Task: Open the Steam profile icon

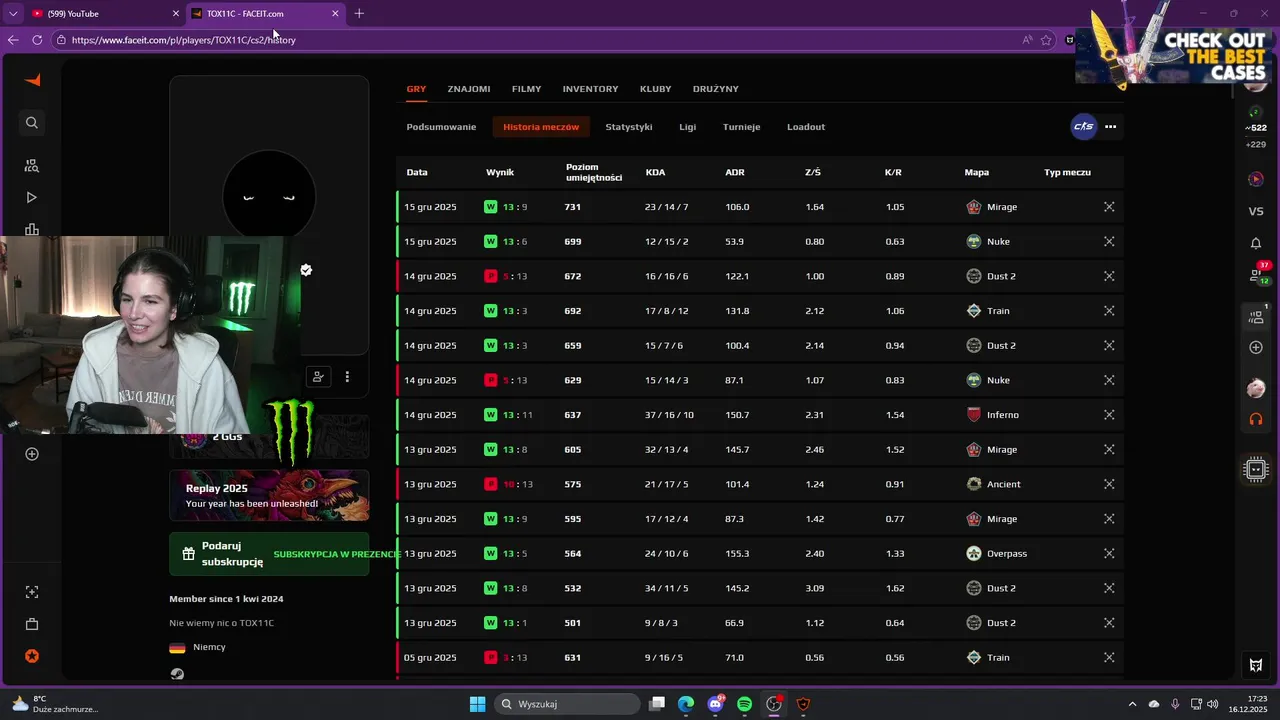Action: (177, 673)
